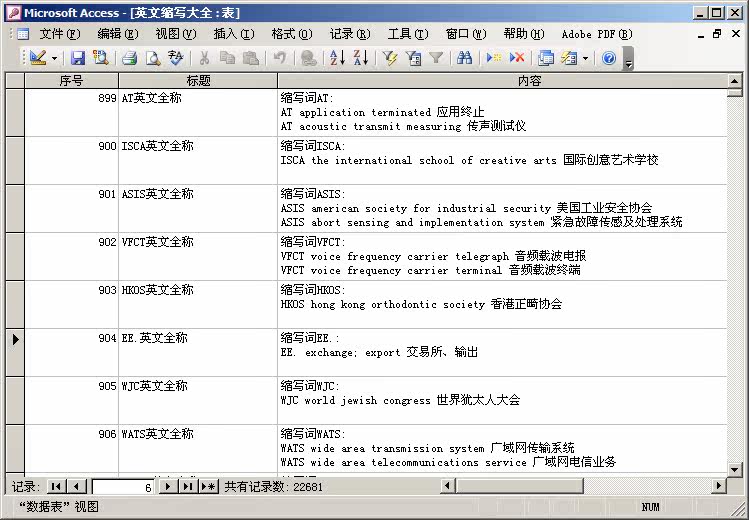The height and width of the screenshot is (520, 749).
Task: Select the 标题 column header
Action: (x=198, y=81)
